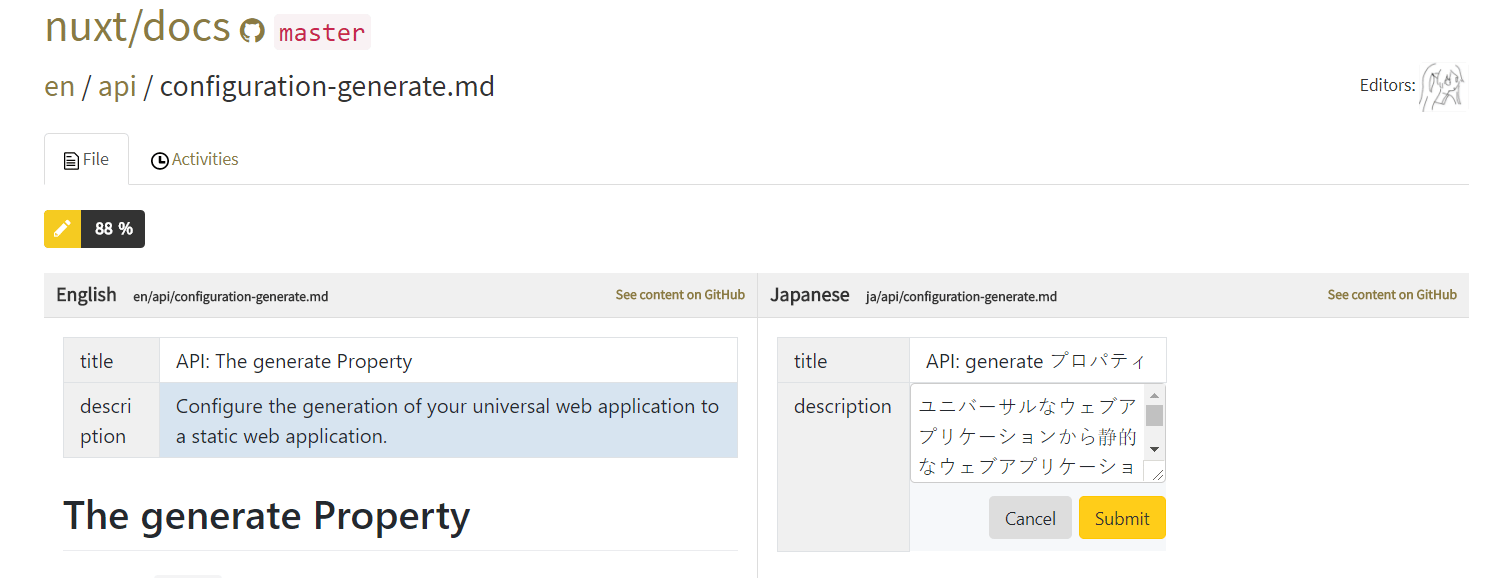Go to the en breadcrumb folder
This screenshot has width=1505, height=578.
(60, 86)
